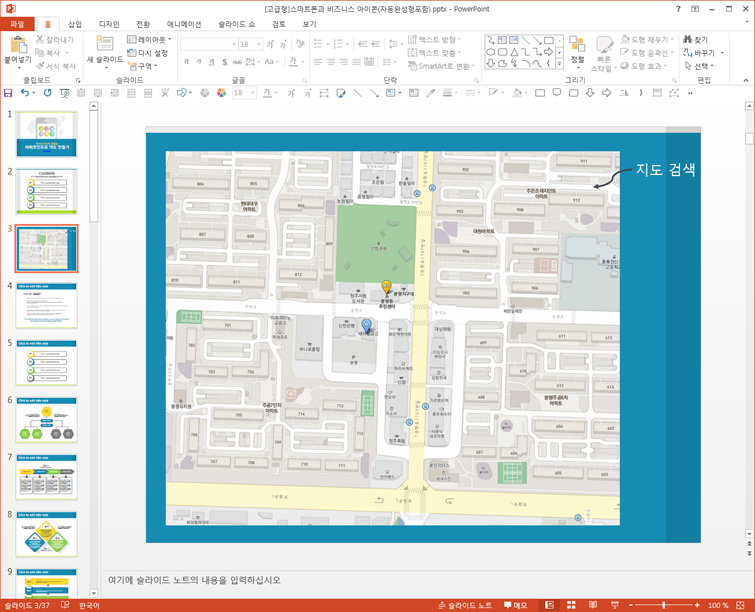Viewport: 755px width, 612px height.
Task: Click the language indicator 한국어 in status bar
Action: pos(89,605)
